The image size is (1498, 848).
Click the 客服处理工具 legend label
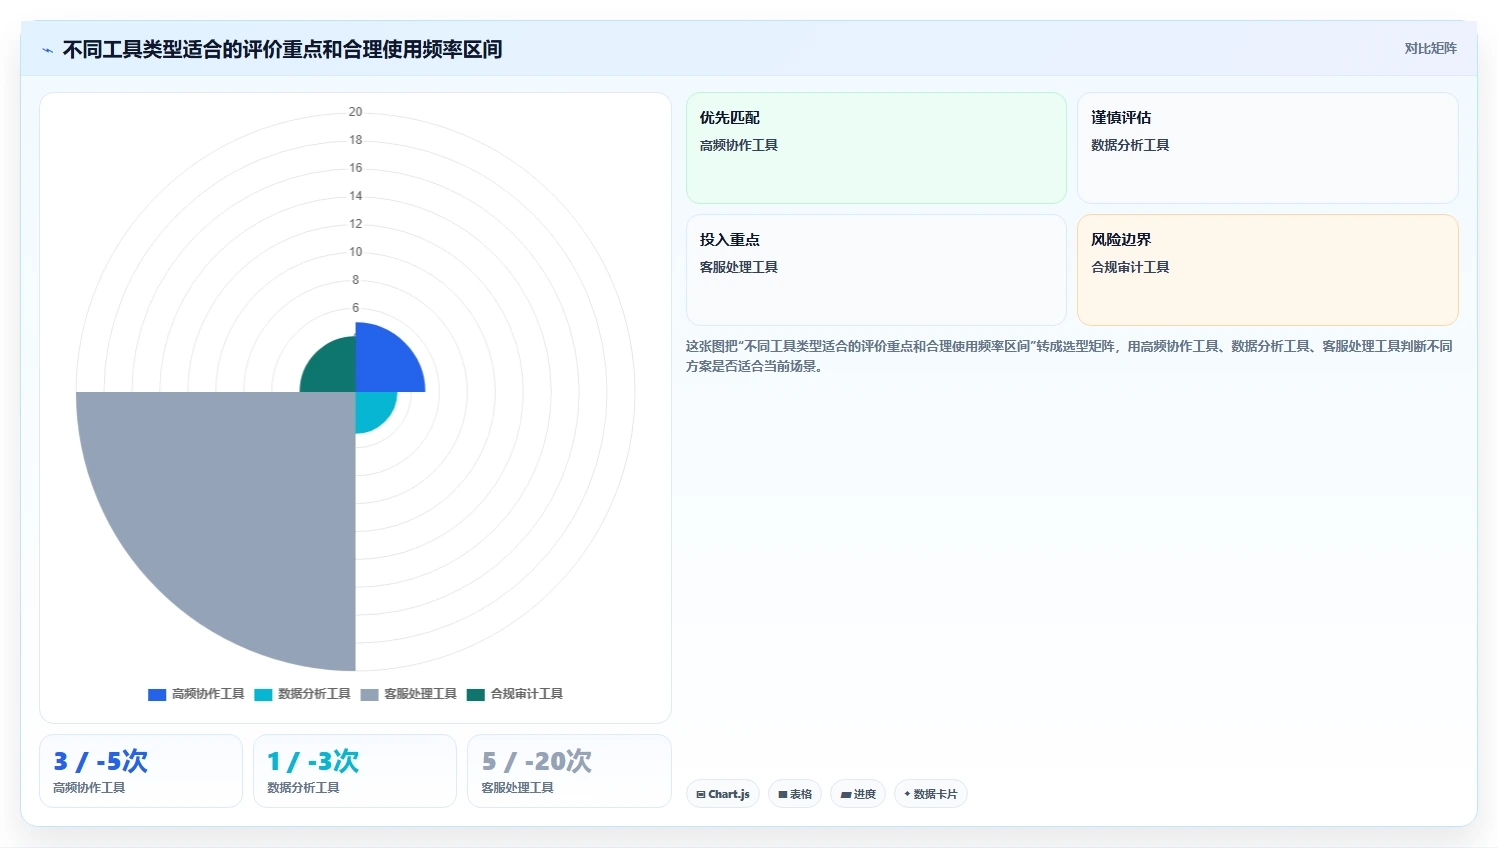420,694
